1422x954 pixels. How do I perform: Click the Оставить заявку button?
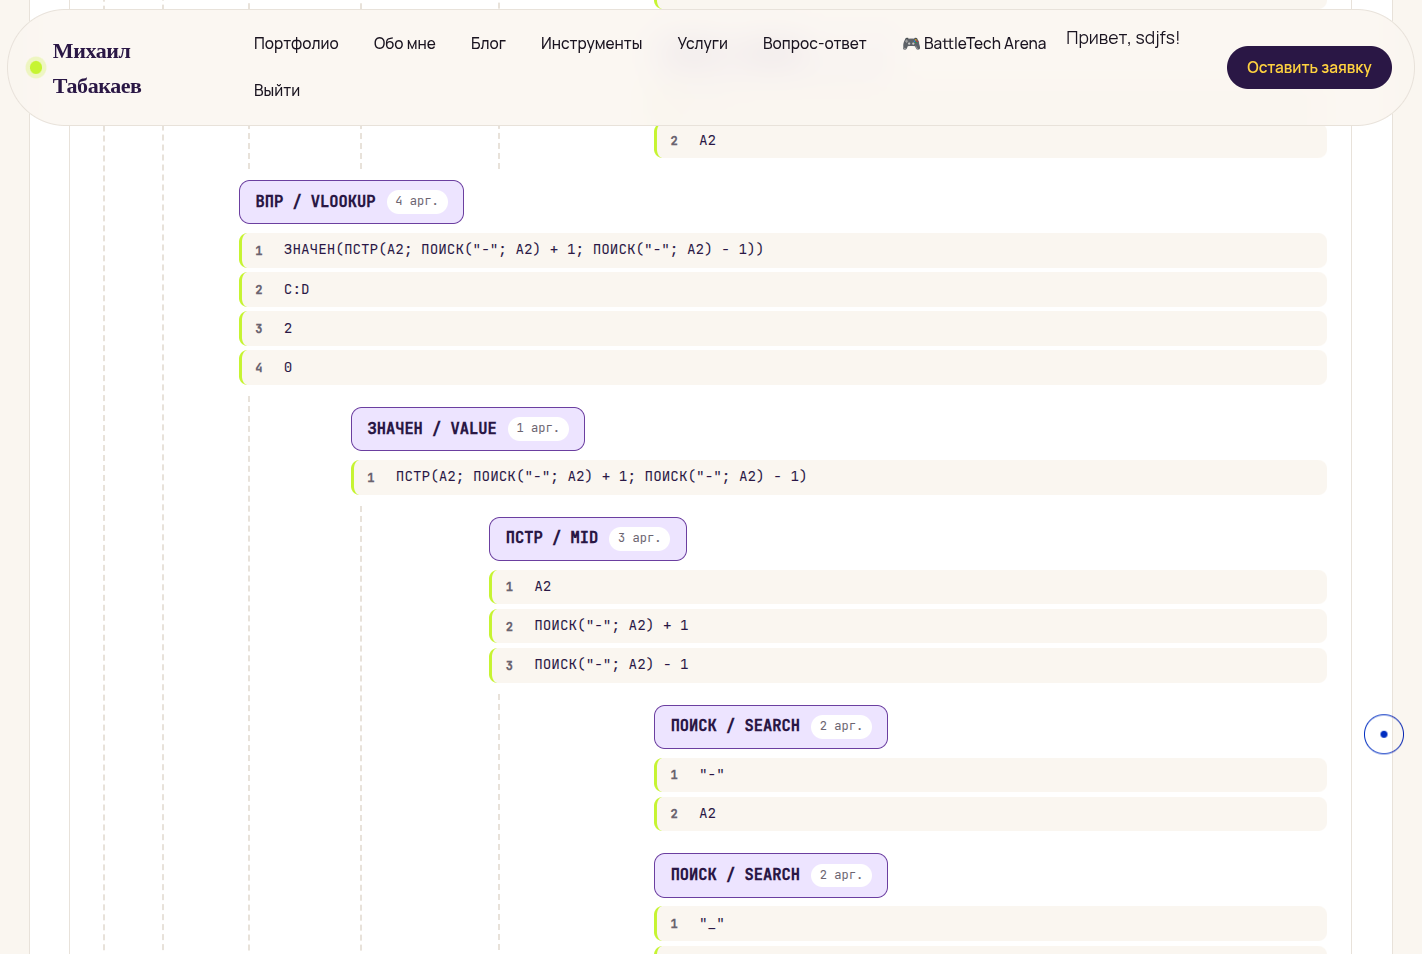coord(1309,68)
